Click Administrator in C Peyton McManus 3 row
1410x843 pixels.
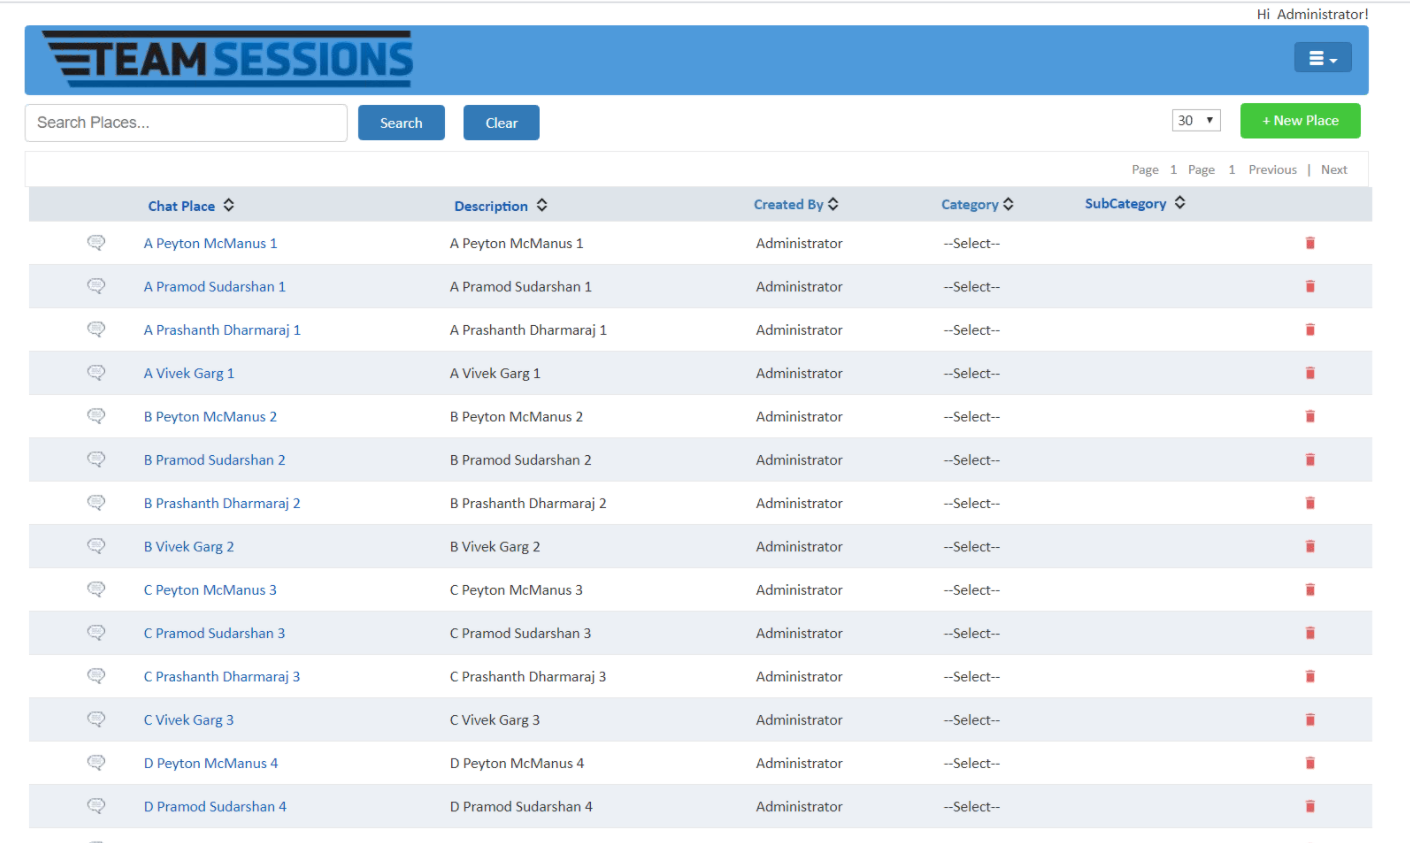coord(799,590)
